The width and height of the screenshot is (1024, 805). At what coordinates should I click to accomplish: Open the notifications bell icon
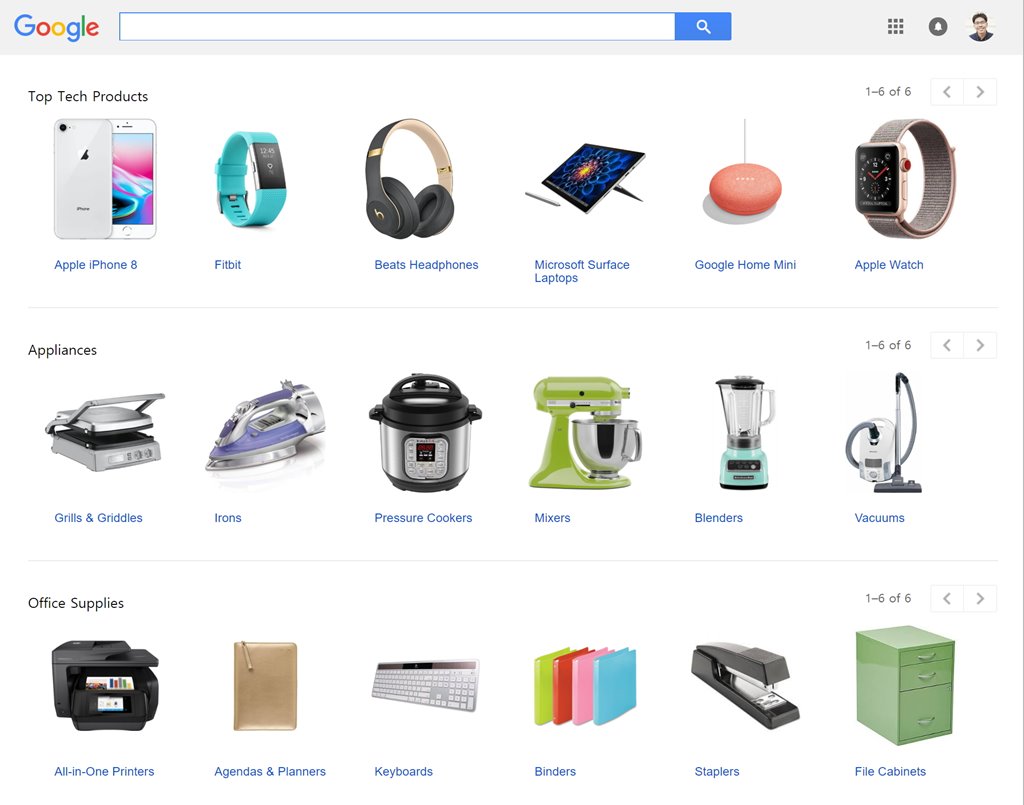pyautogui.click(x=938, y=27)
